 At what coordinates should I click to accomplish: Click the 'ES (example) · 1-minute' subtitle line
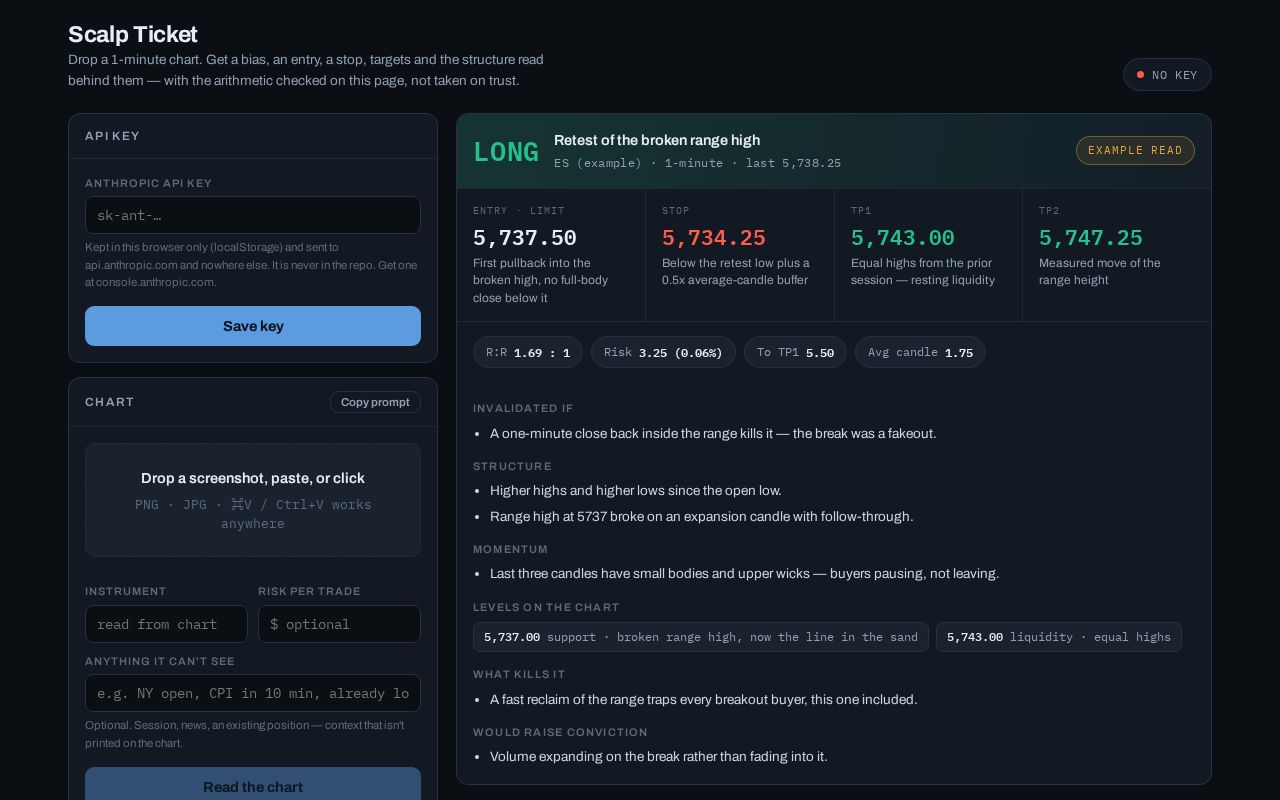coord(697,163)
